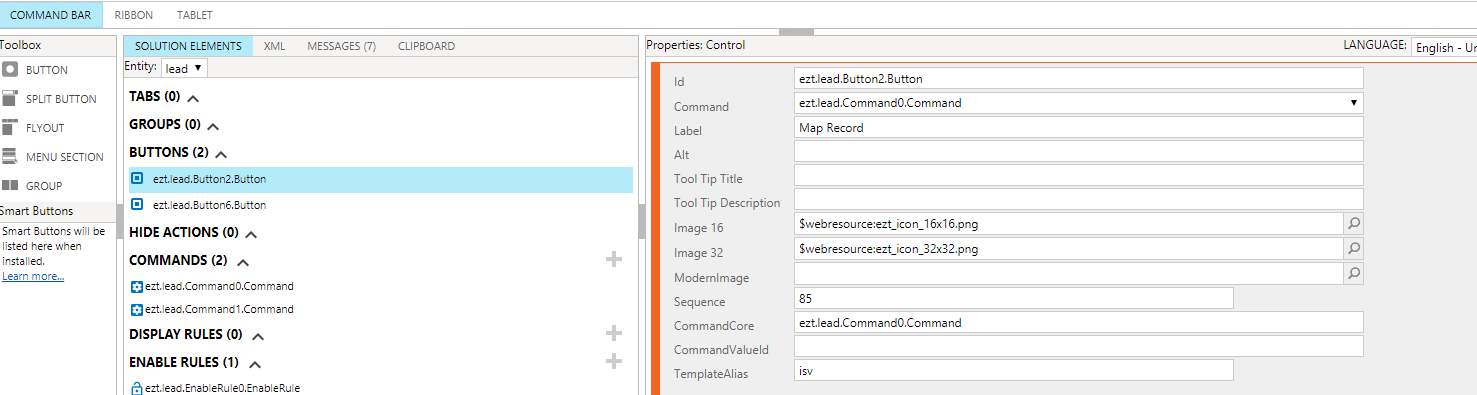Open the Command dropdown list
The height and width of the screenshot is (395, 1477).
tap(1079, 102)
